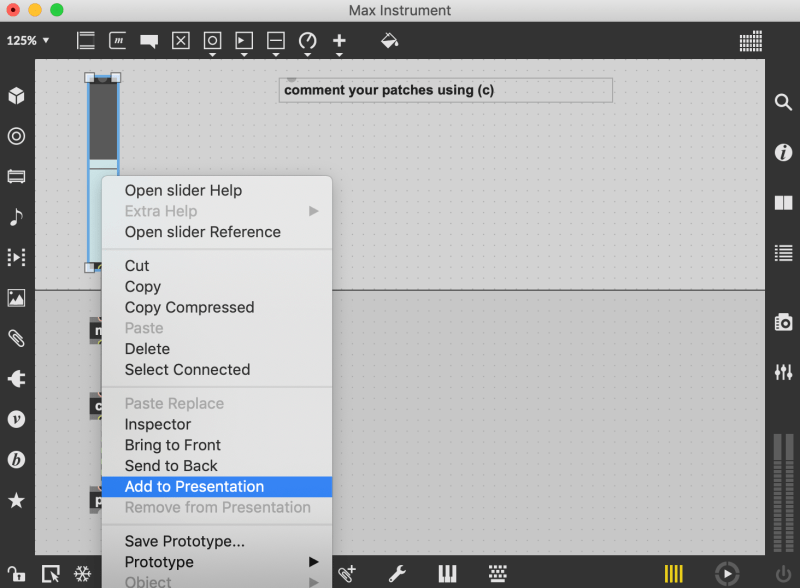Toggle presentation mode arrow icon

[51, 574]
